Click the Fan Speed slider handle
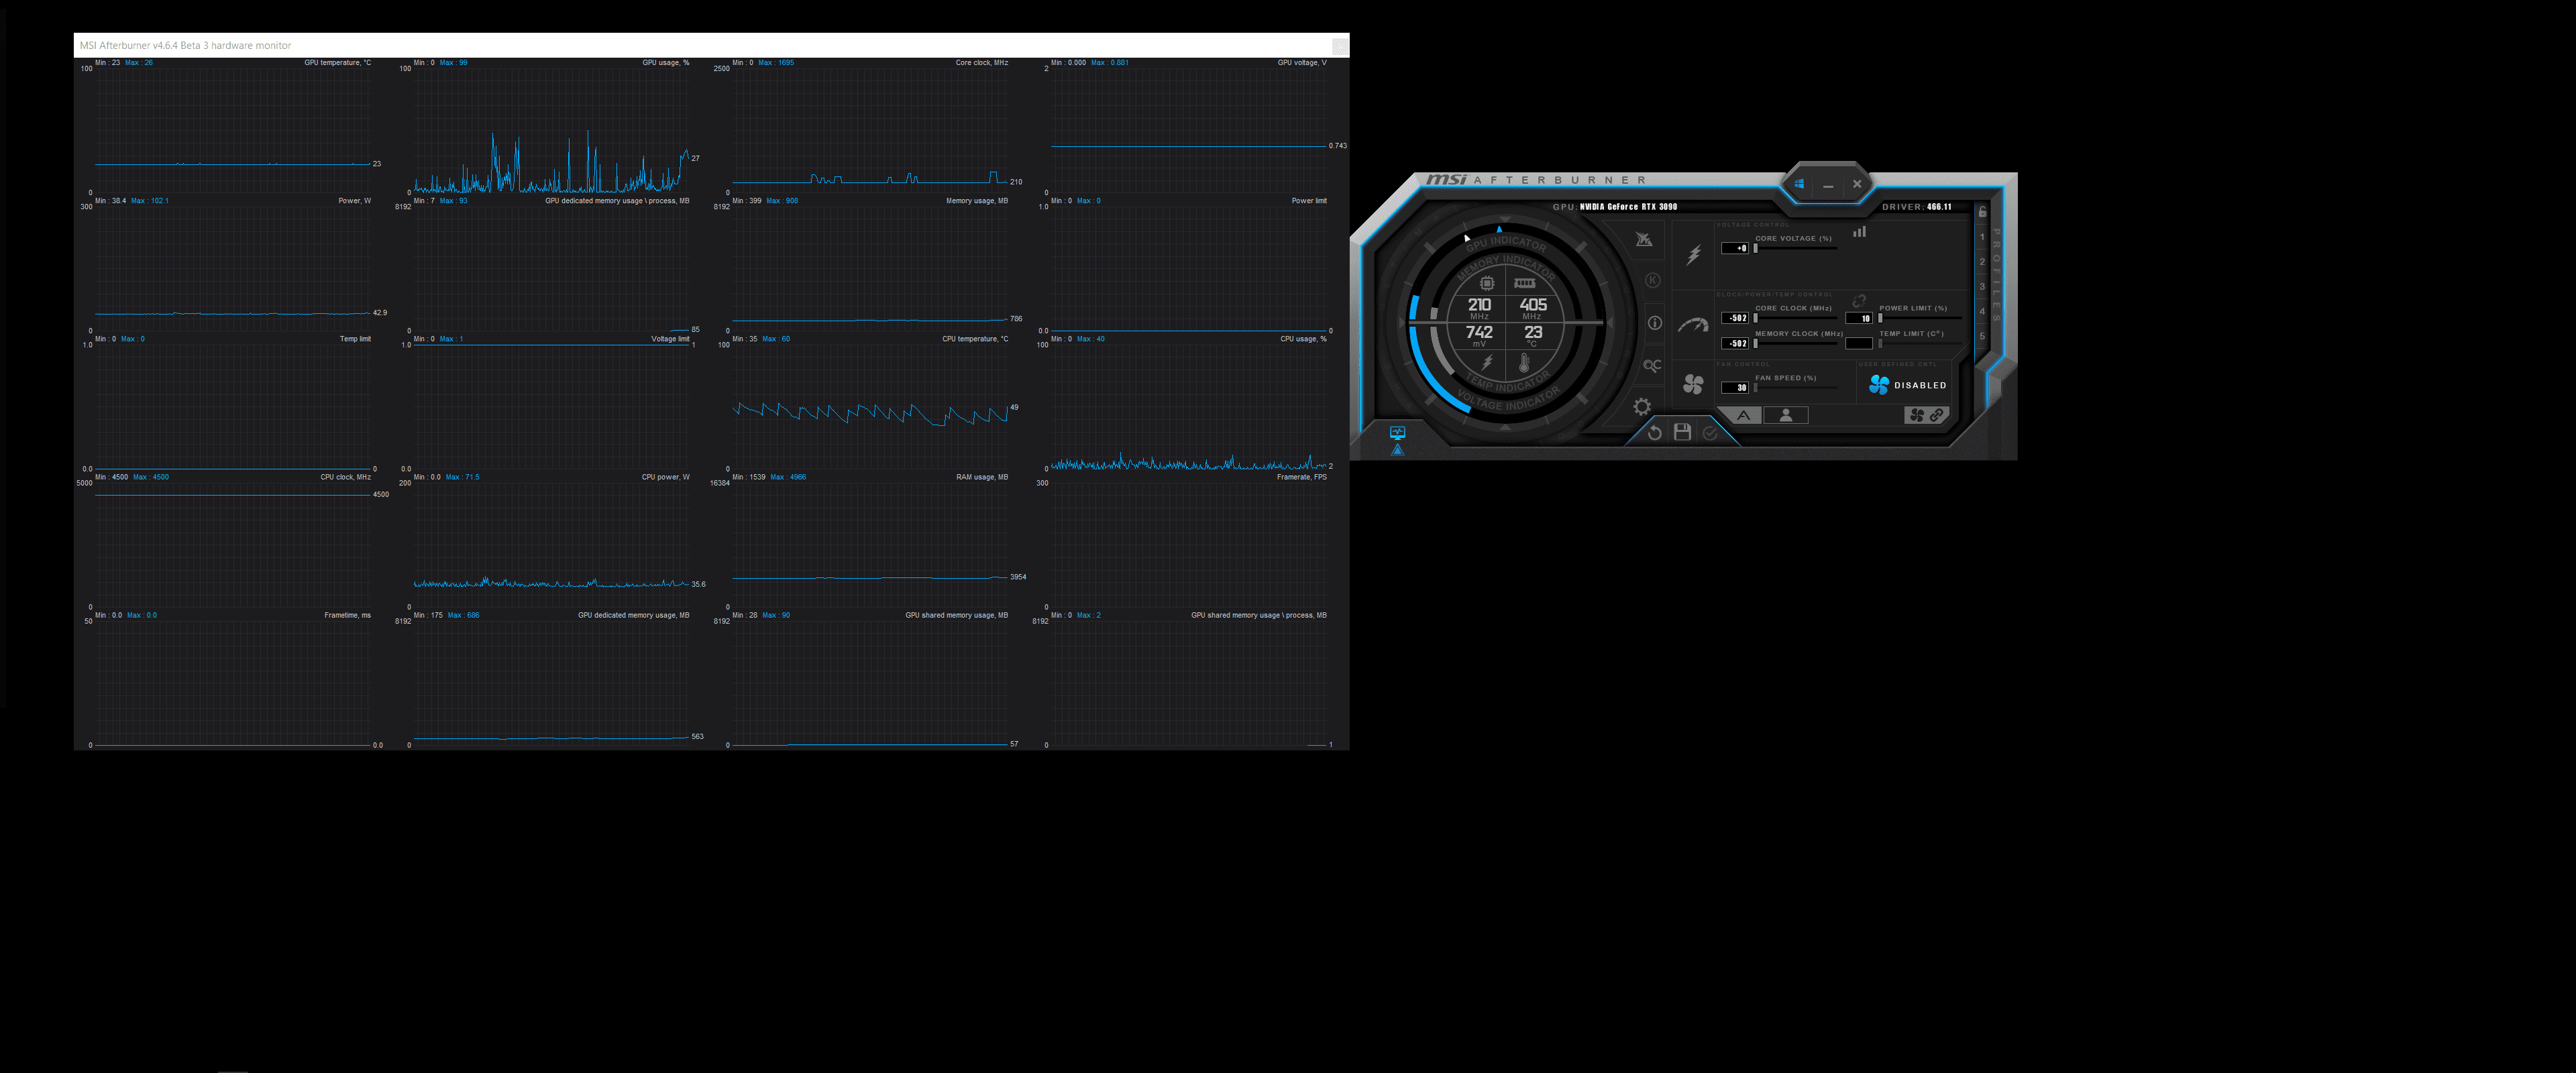The image size is (2576, 1073). pyautogui.click(x=1756, y=388)
